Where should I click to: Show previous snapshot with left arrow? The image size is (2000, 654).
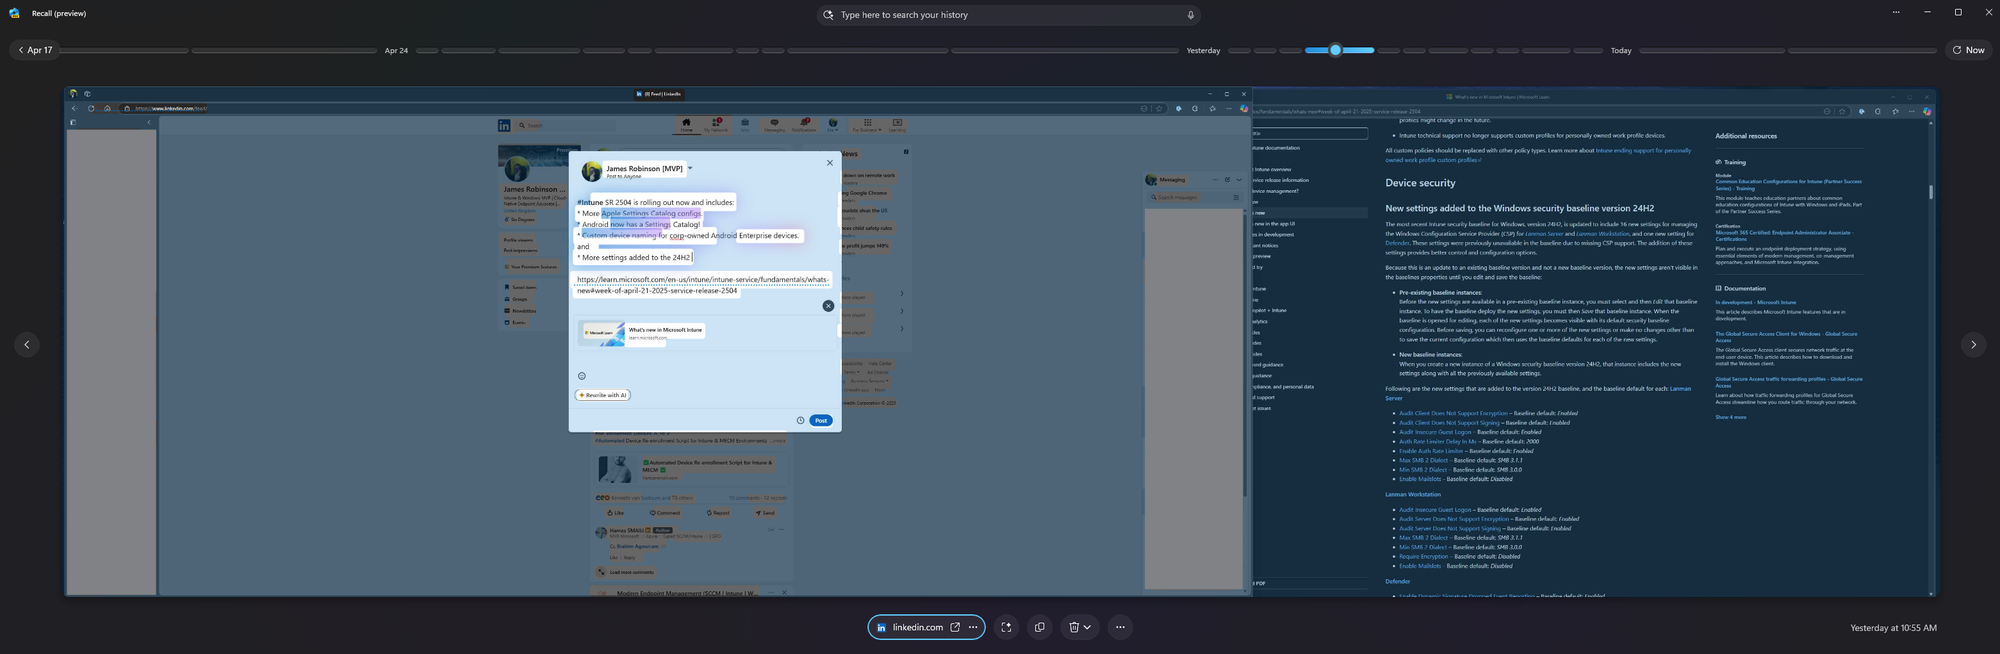pos(27,344)
